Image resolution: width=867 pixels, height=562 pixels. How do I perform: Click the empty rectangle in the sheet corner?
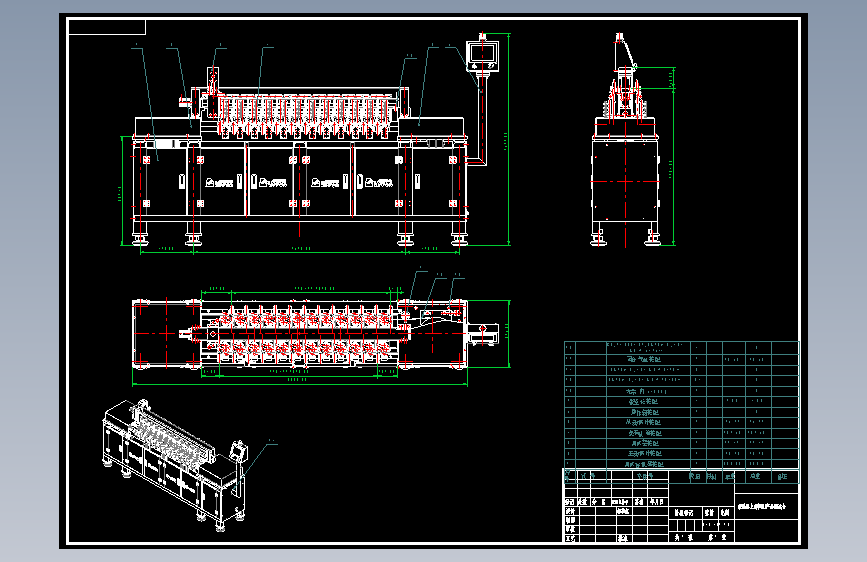pyautogui.click(x=107, y=27)
